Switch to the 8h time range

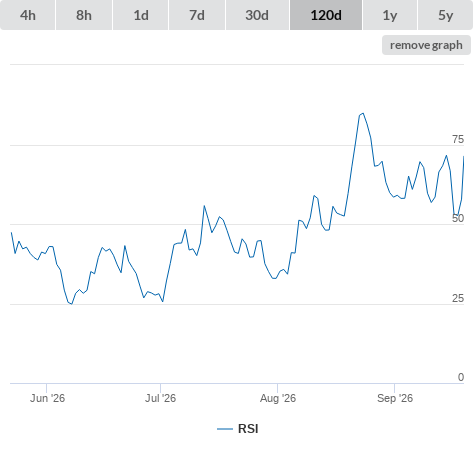(x=84, y=15)
